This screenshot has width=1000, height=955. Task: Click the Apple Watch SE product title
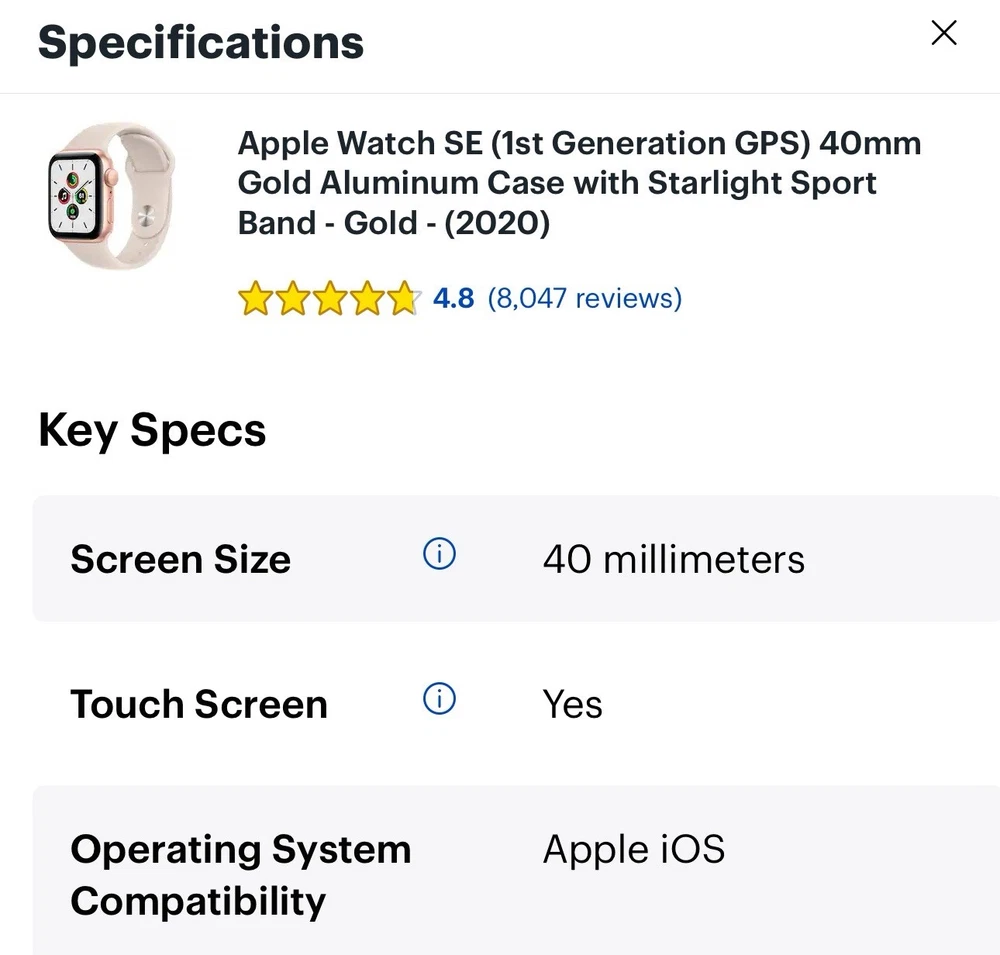click(x=578, y=183)
